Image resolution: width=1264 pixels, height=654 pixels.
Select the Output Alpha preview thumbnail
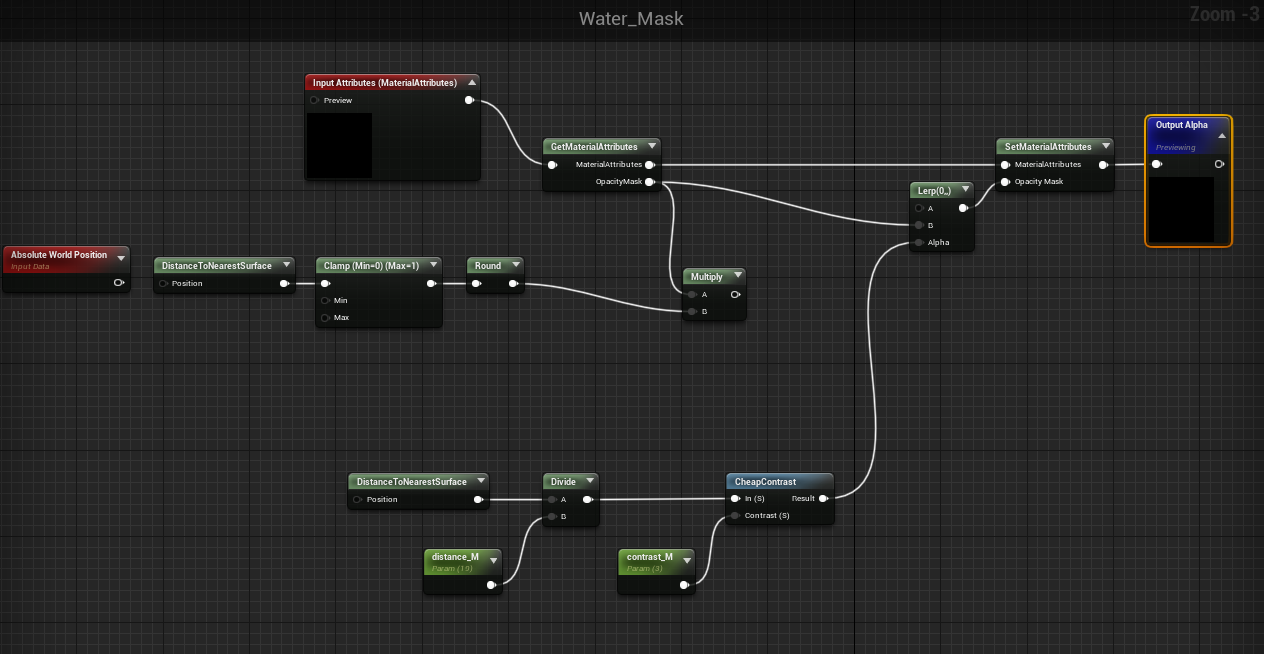1181,209
